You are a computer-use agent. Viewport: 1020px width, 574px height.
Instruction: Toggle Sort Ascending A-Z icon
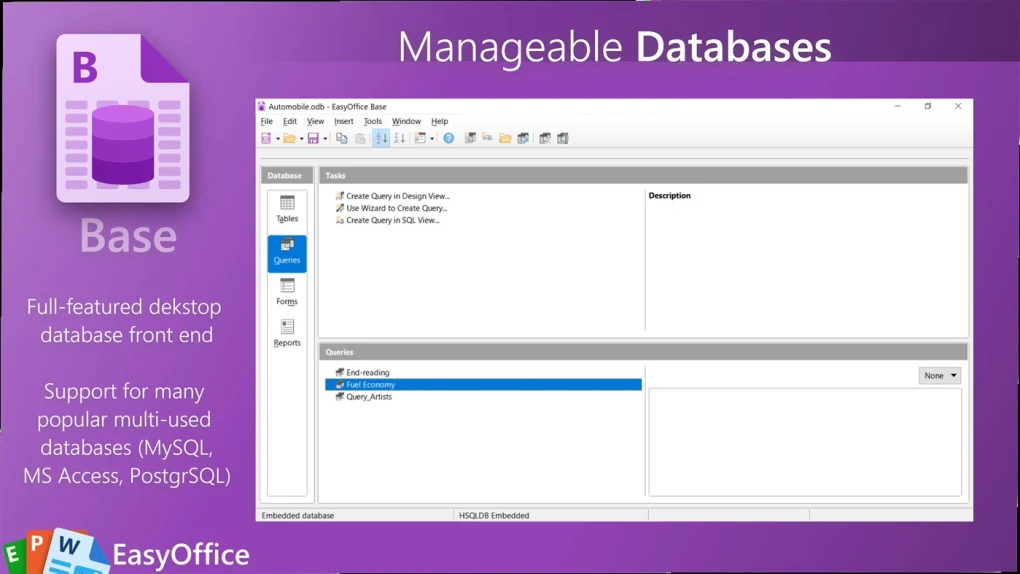pyautogui.click(x=381, y=138)
